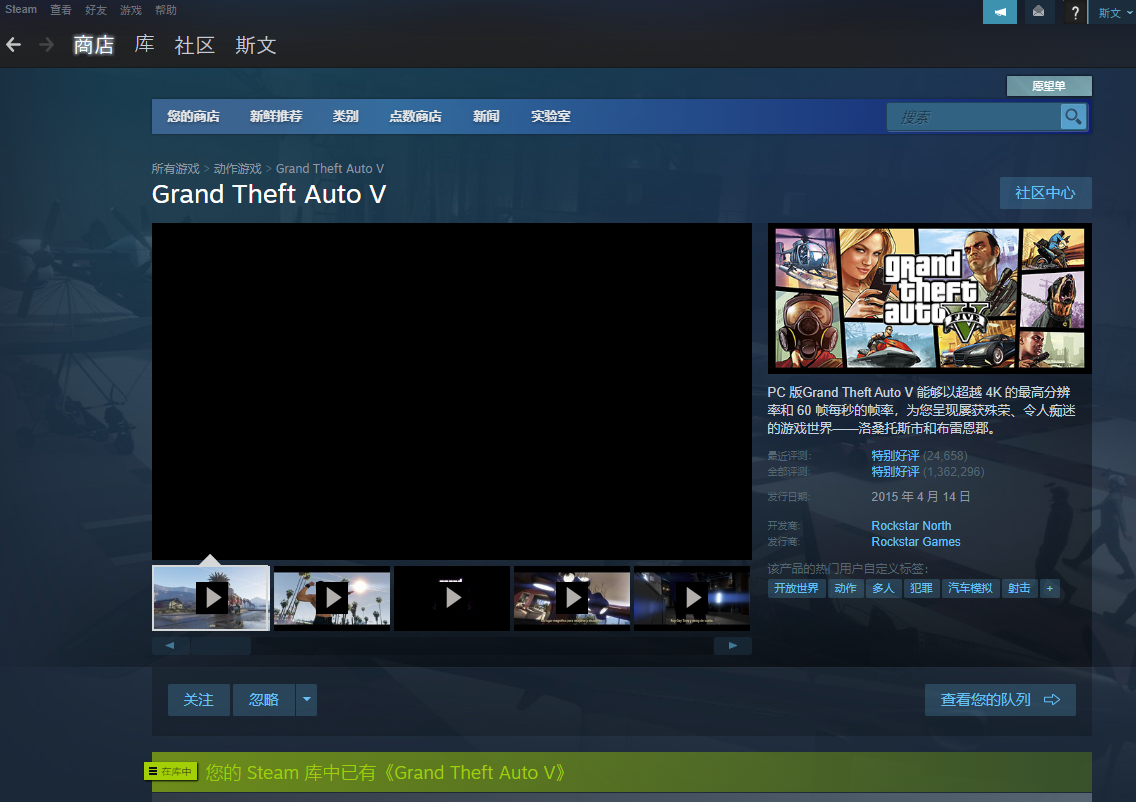Click the 愿望单 wishlist button

point(1049,86)
